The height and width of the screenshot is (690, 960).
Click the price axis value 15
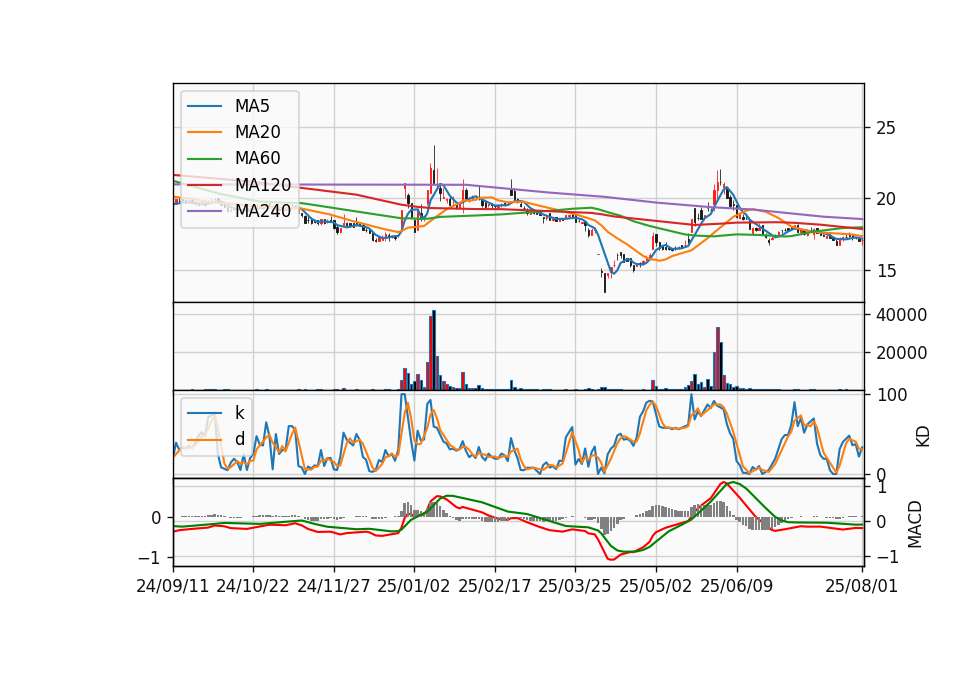point(886,271)
